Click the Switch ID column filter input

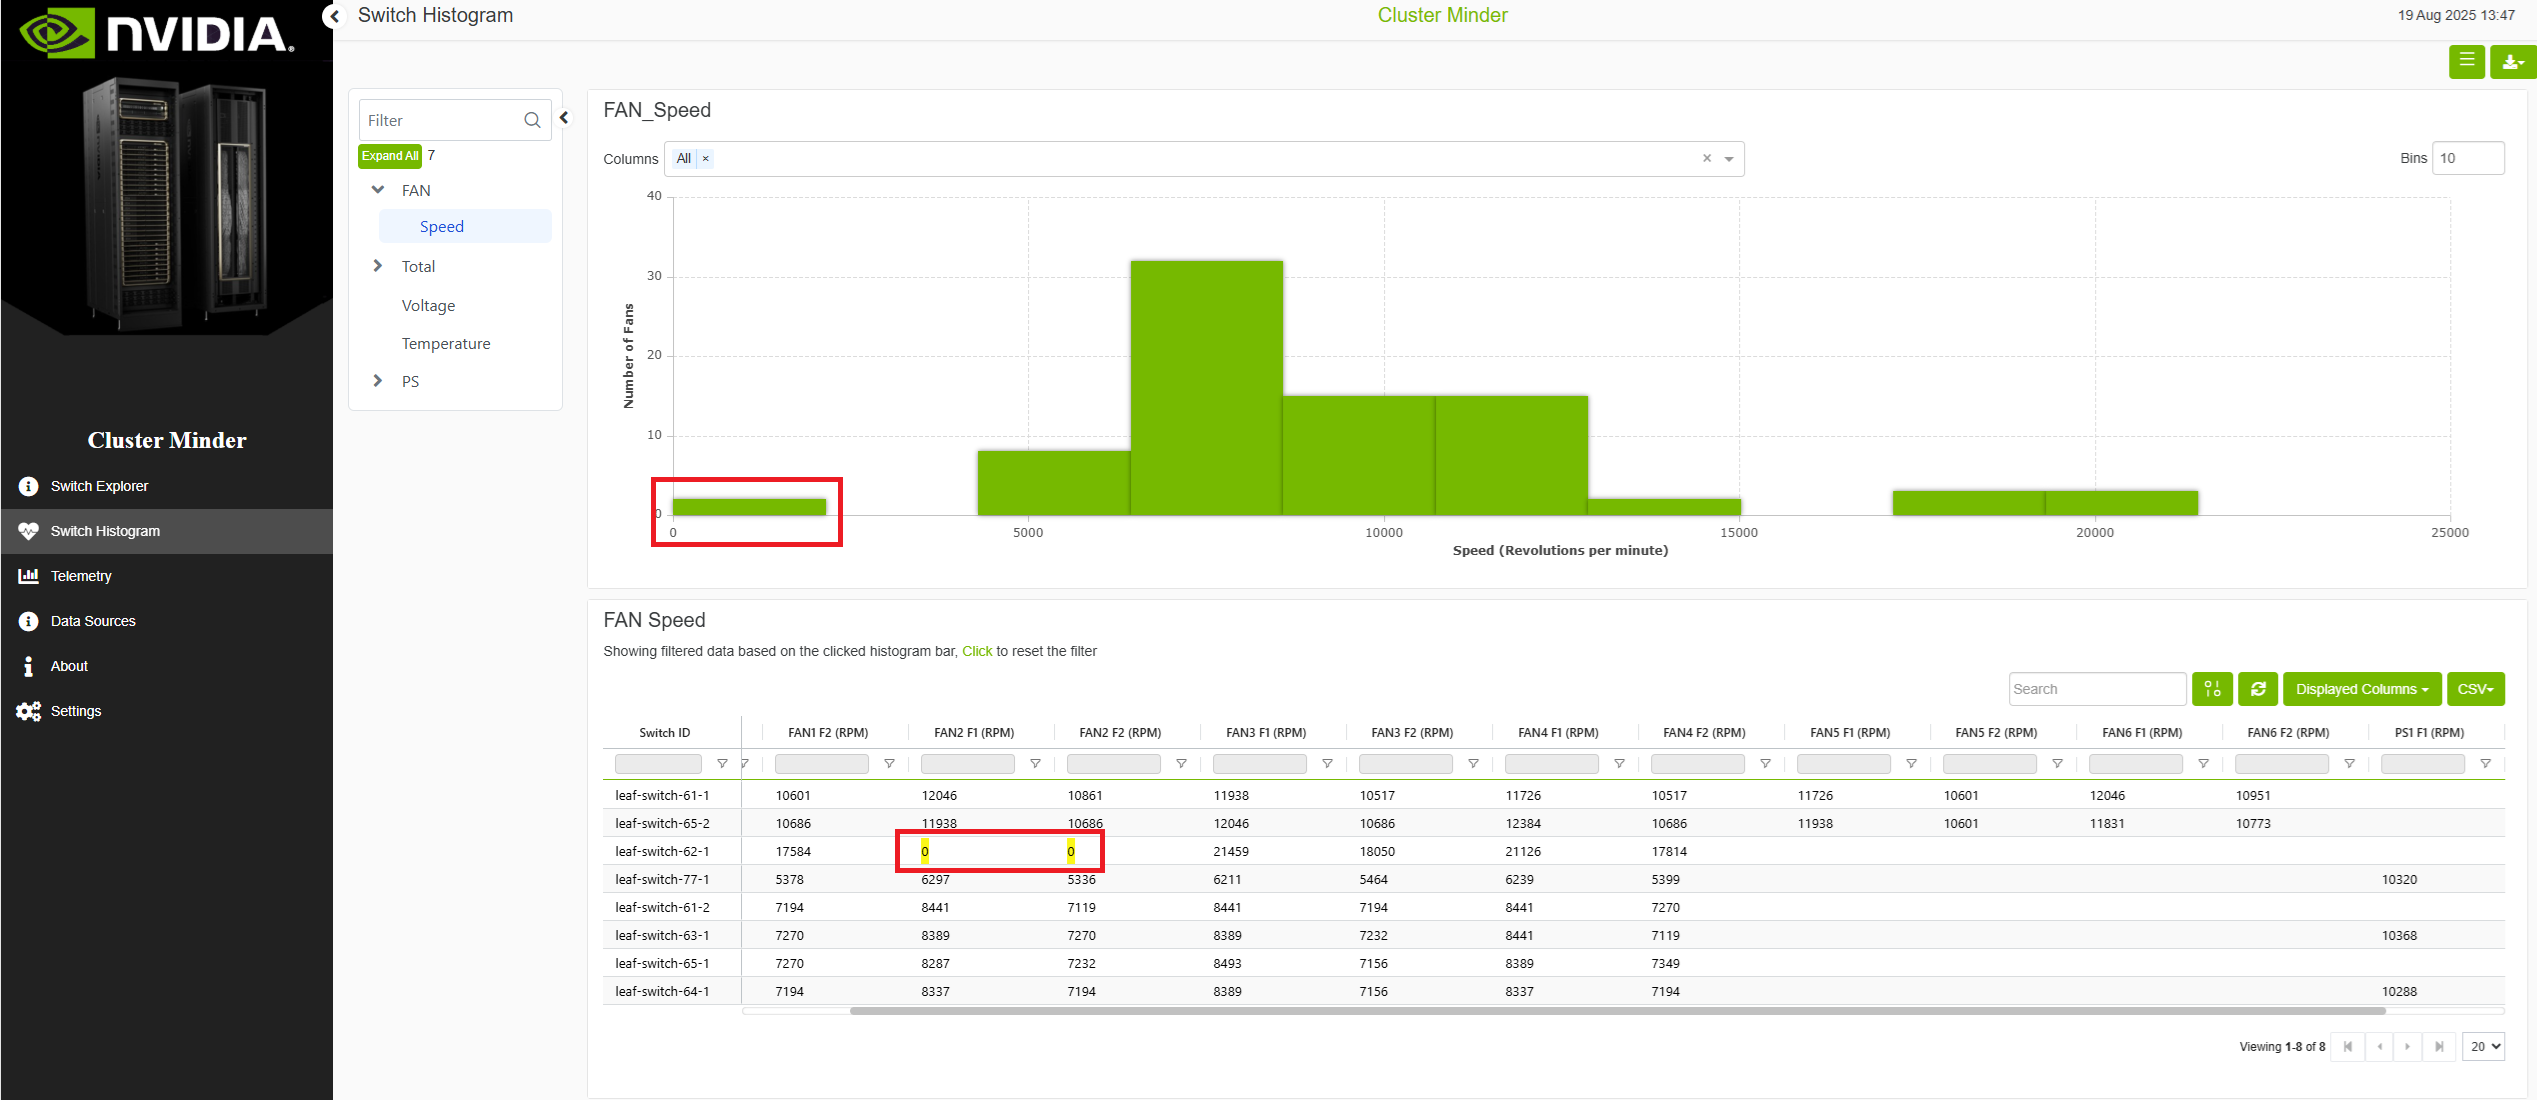click(658, 764)
